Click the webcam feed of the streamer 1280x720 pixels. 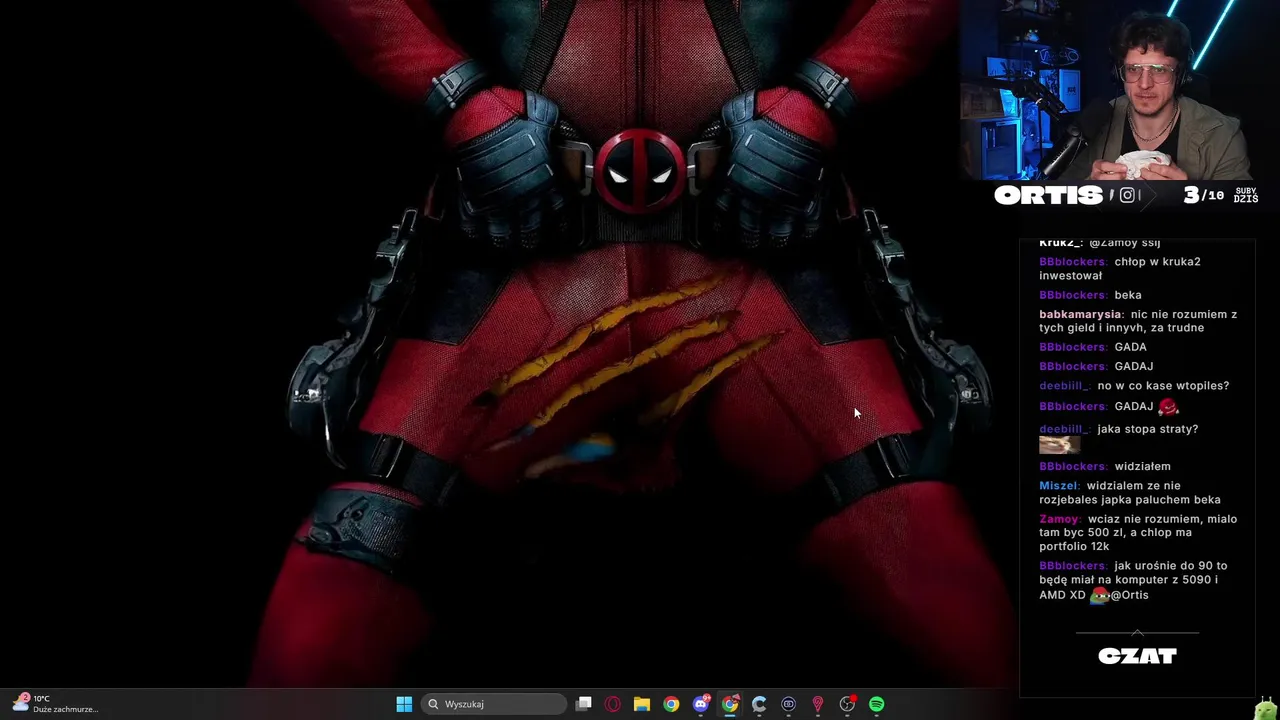1120,90
